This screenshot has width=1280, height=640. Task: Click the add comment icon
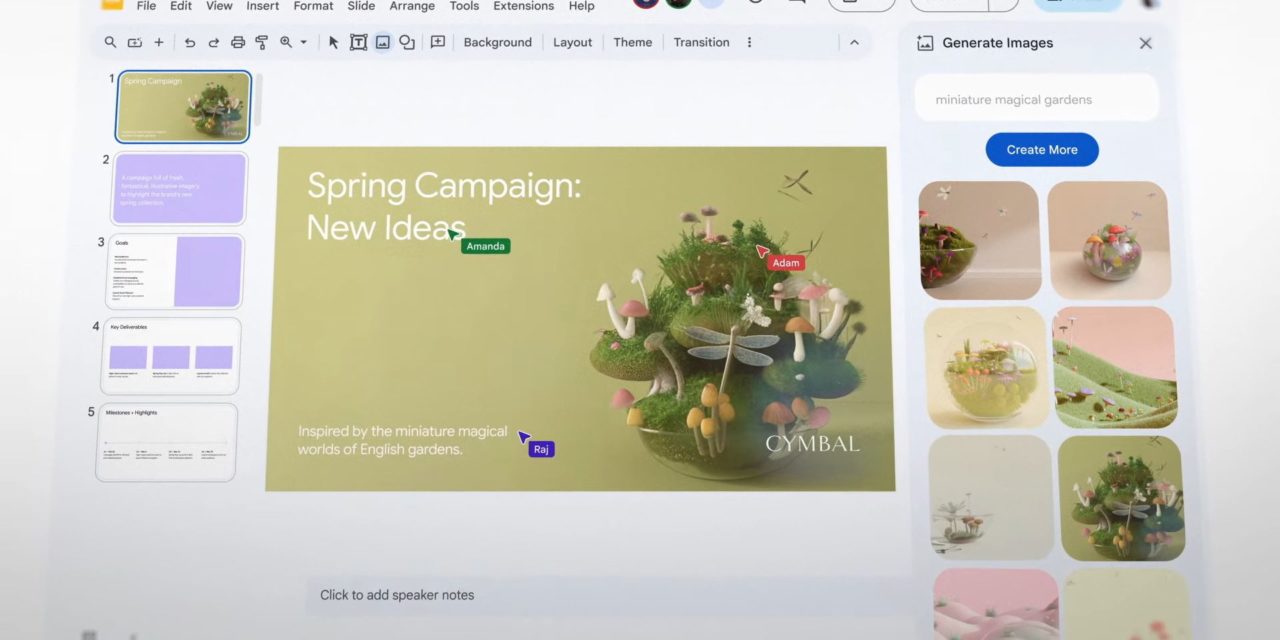(437, 42)
